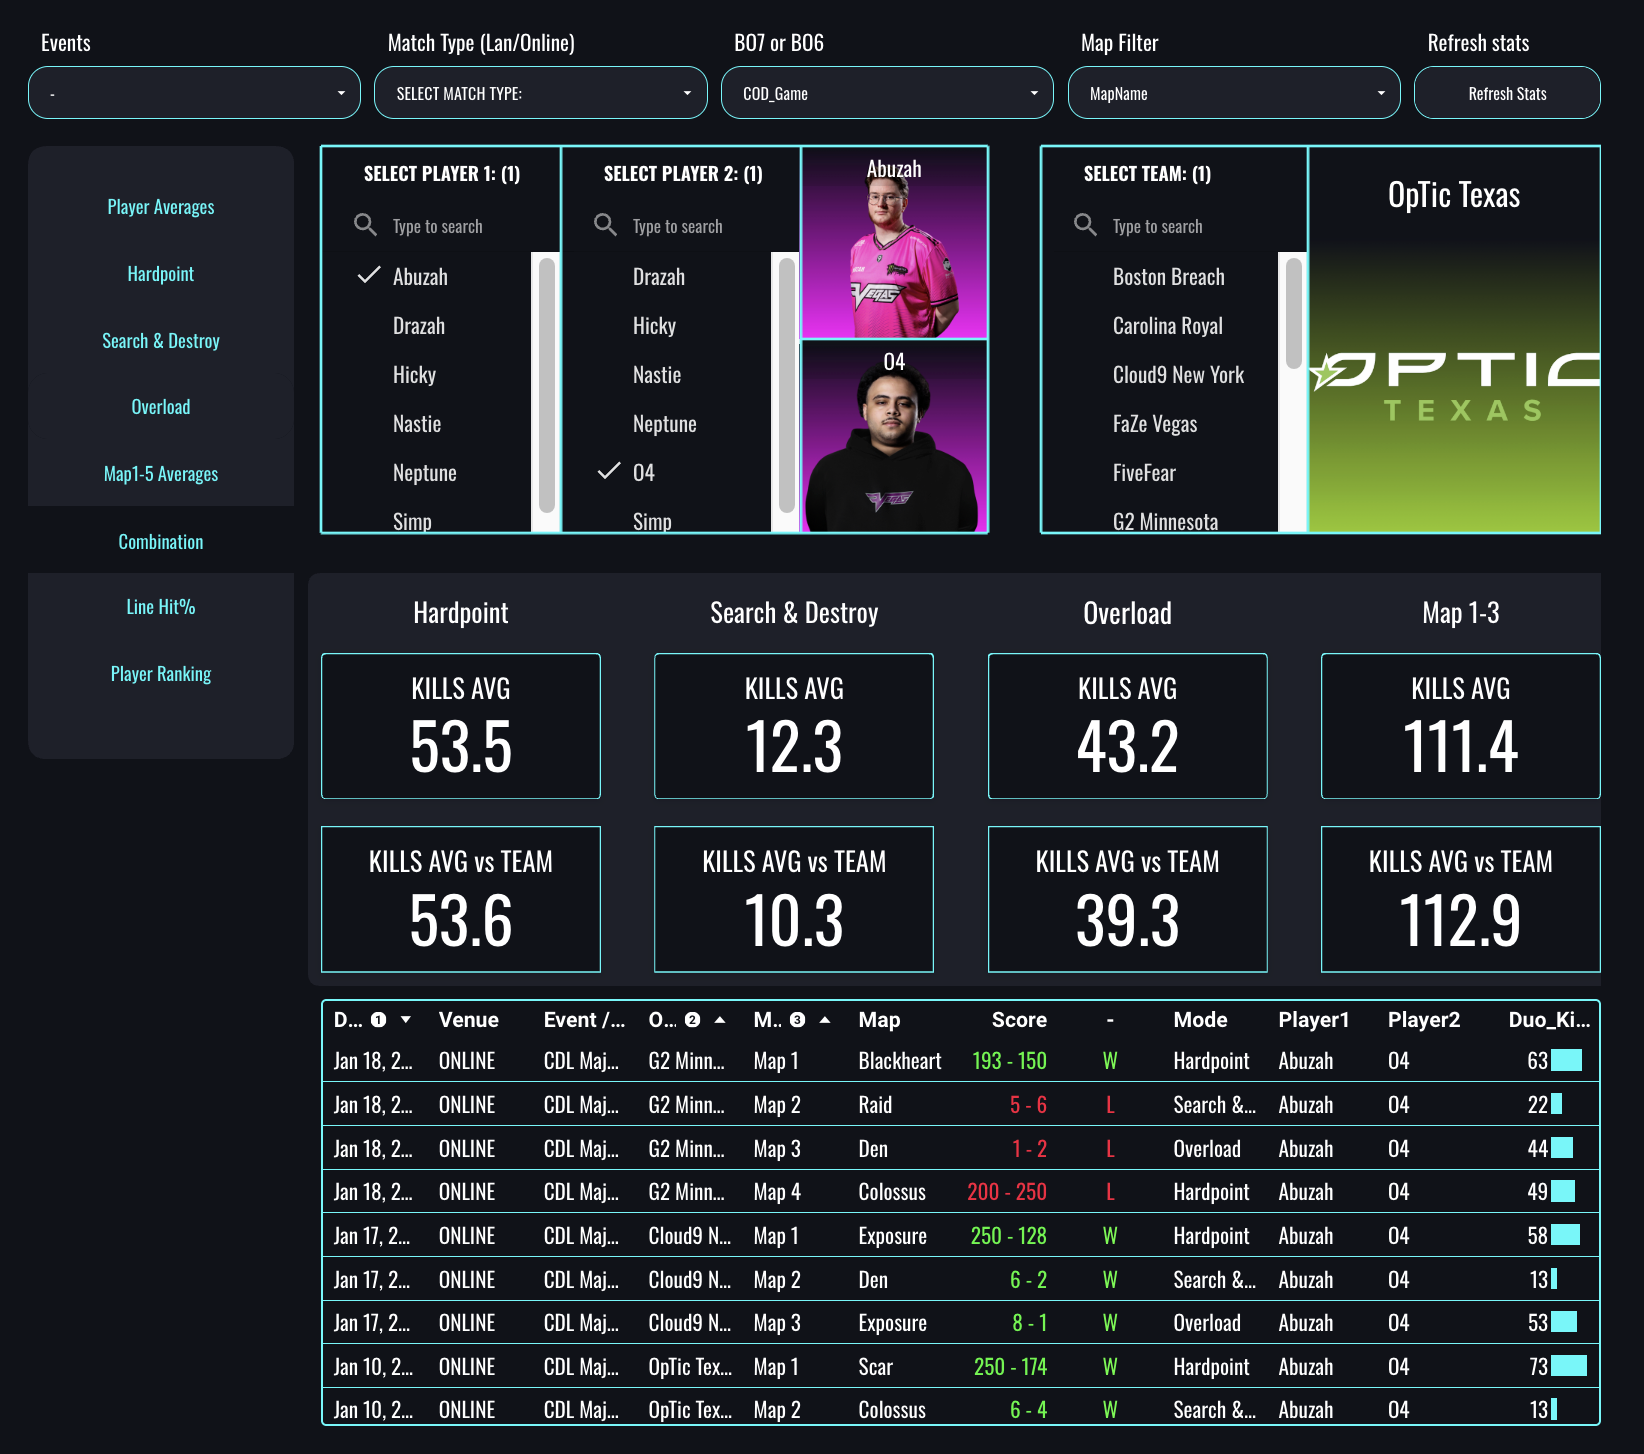This screenshot has width=1644, height=1454.
Task: Switch to the Player Ranking page
Action: point(161,674)
